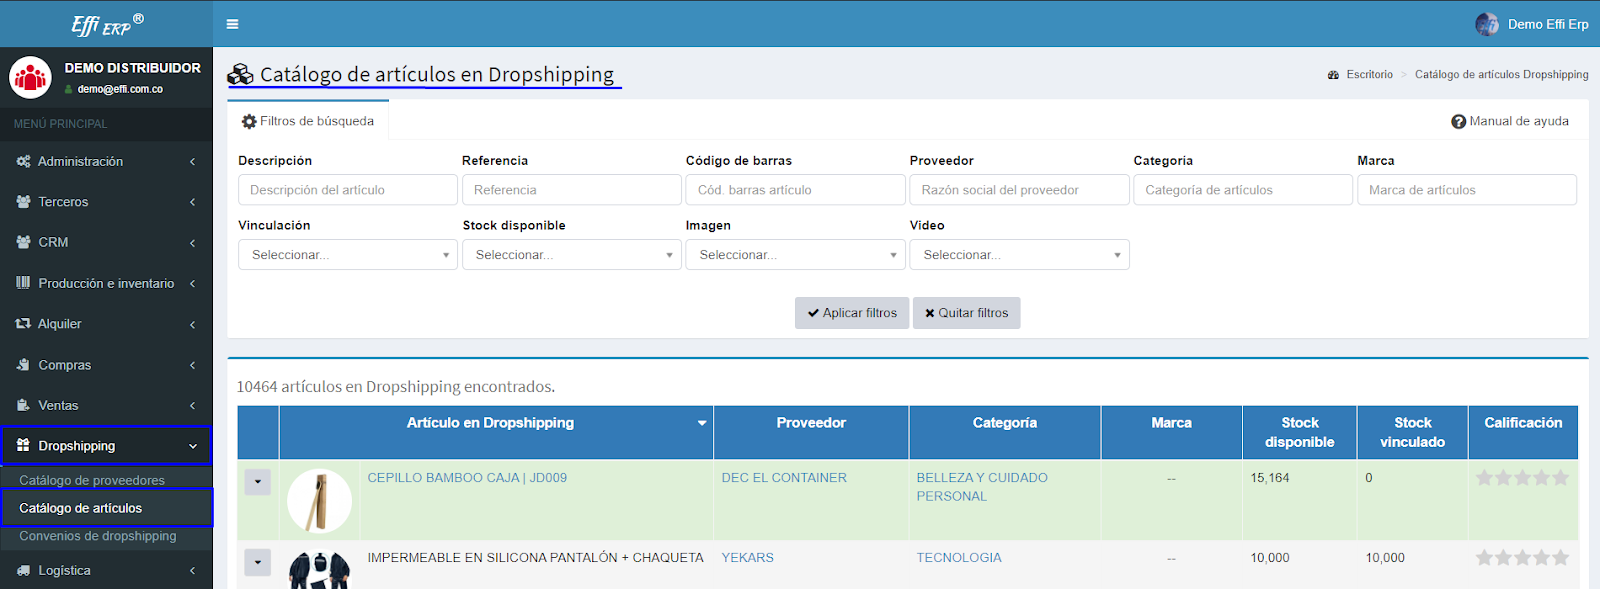
Task: Expand the CRM menu
Action: pos(106,242)
